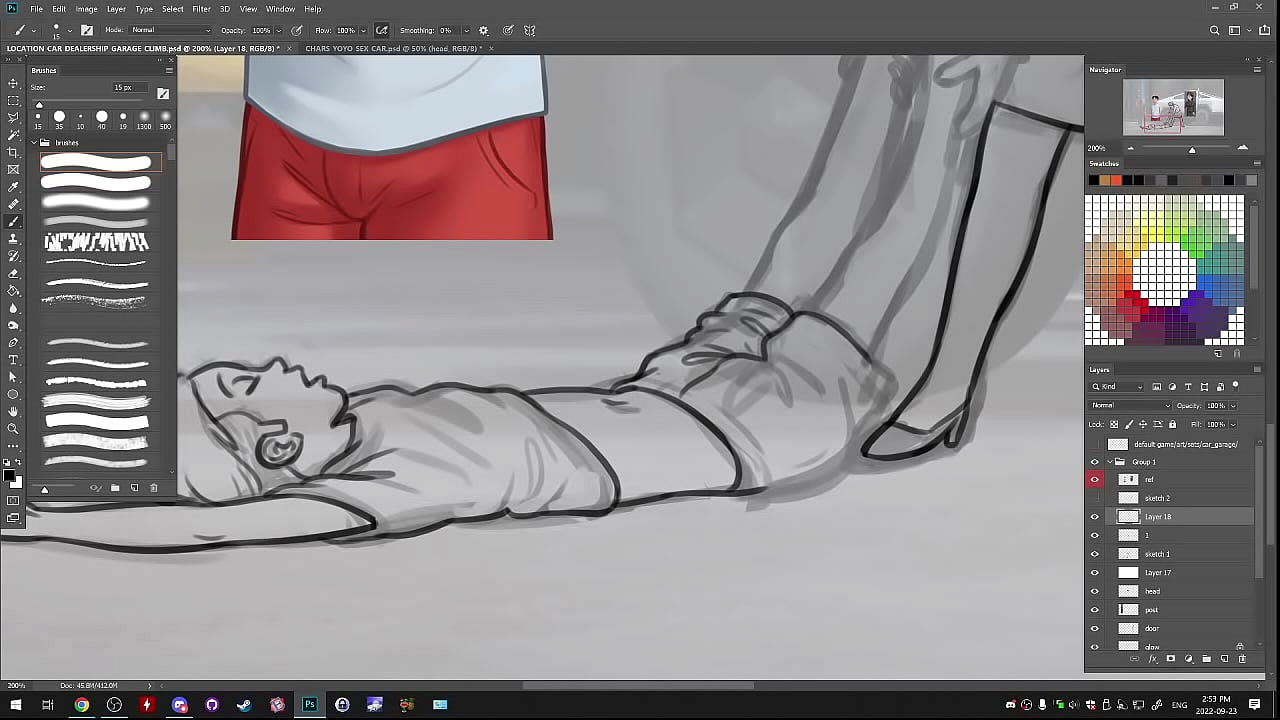The width and height of the screenshot is (1280, 720).
Task: Choose the Eraser tool in the toolbar
Action: click(13, 273)
